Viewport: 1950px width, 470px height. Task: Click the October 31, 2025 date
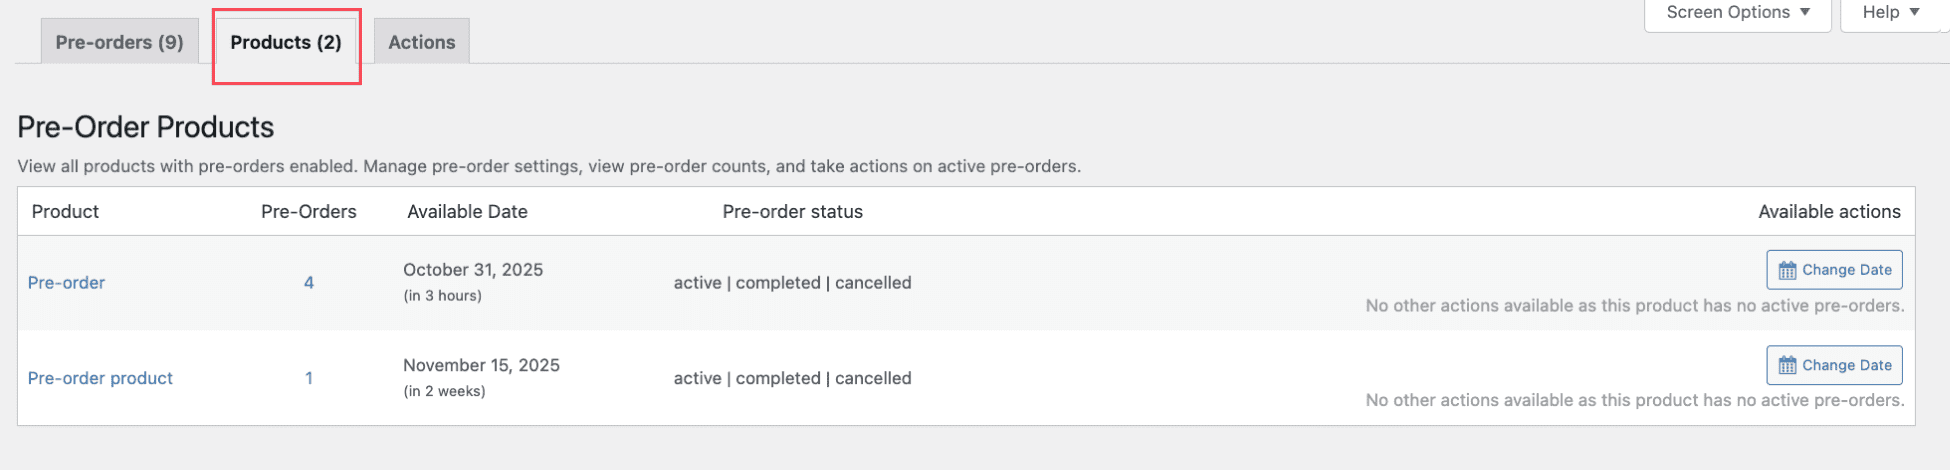[473, 270]
